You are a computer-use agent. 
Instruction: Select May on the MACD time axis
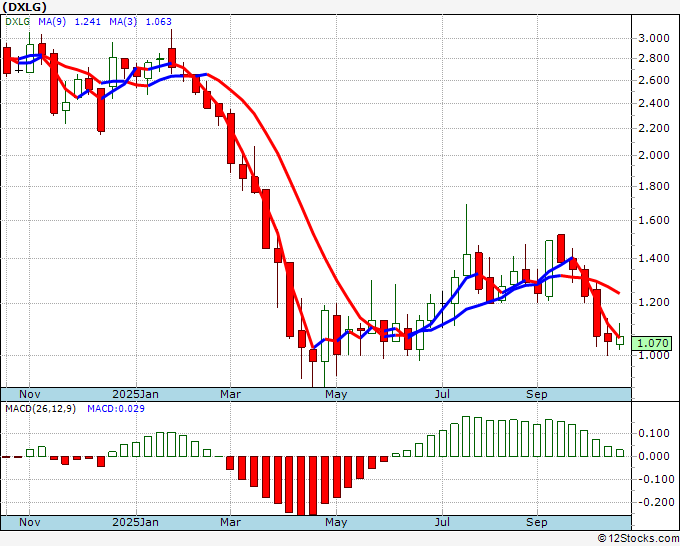click(x=336, y=522)
